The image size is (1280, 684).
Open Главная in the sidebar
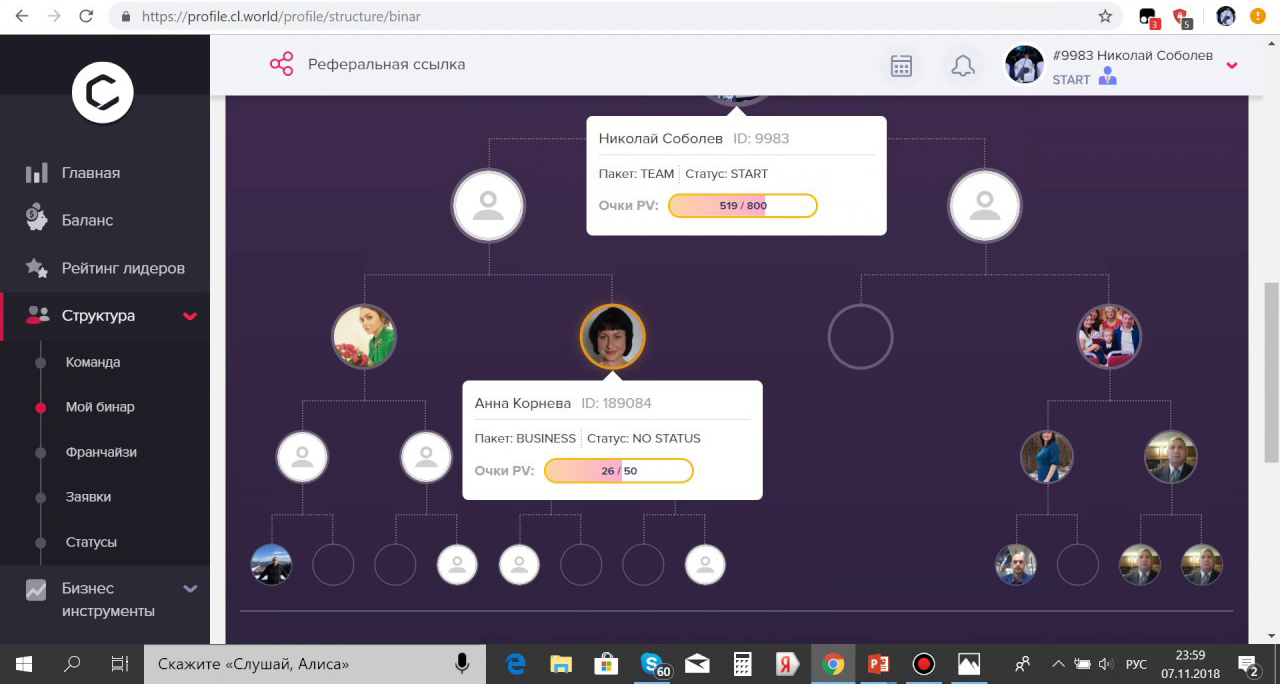(x=91, y=173)
